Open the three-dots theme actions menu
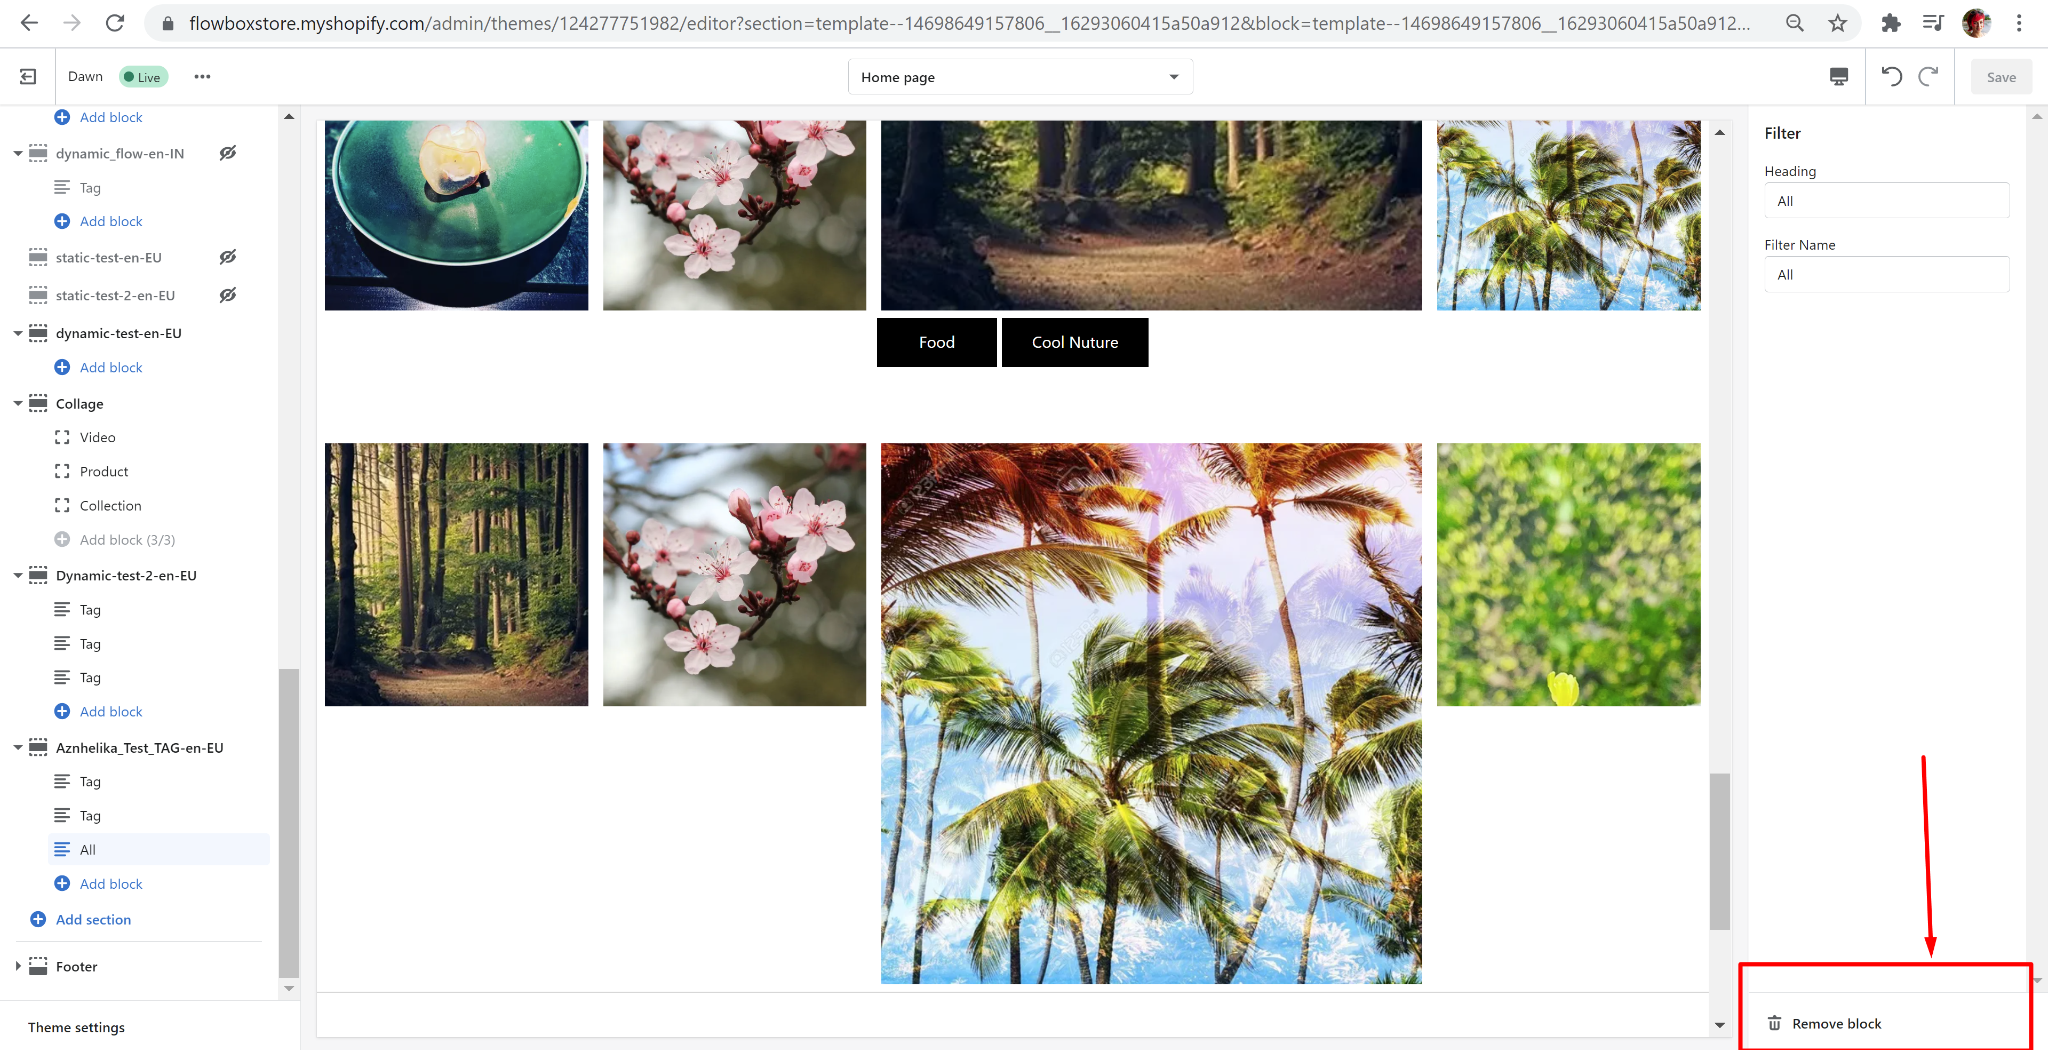This screenshot has height=1050, width=2048. click(x=202, y=77)
